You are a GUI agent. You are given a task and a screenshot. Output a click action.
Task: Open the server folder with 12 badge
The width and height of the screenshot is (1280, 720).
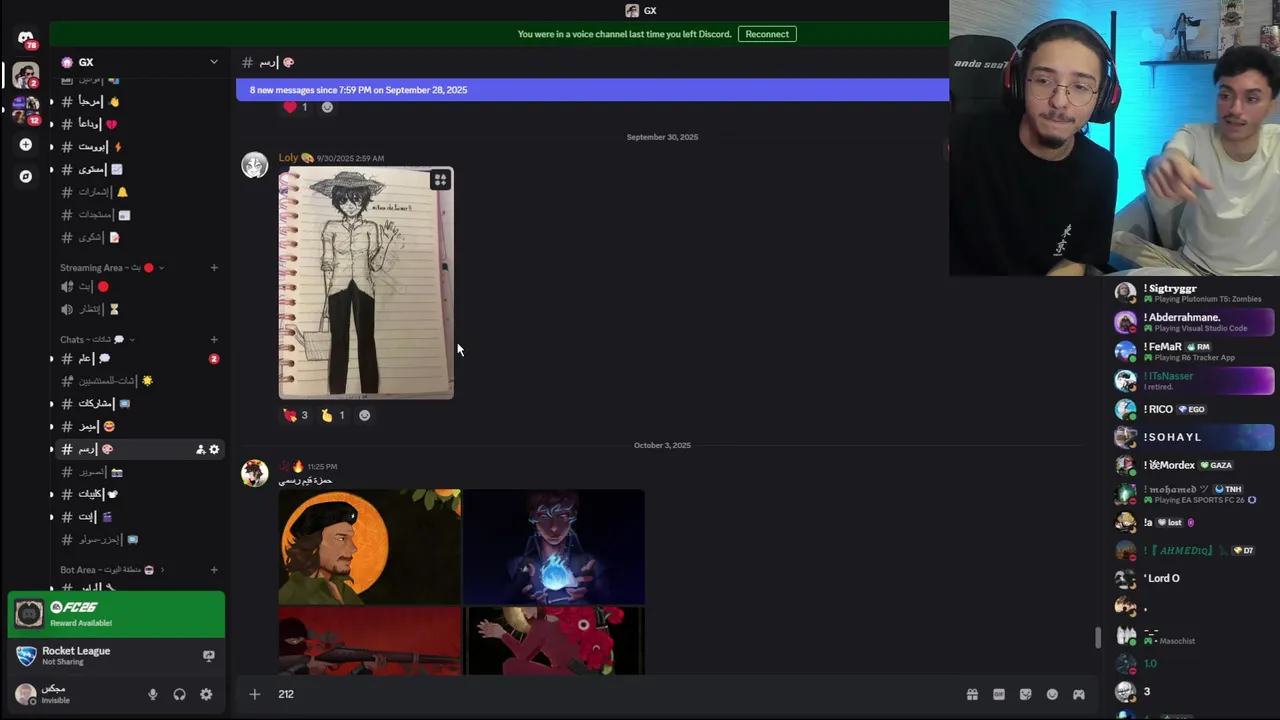26,110
